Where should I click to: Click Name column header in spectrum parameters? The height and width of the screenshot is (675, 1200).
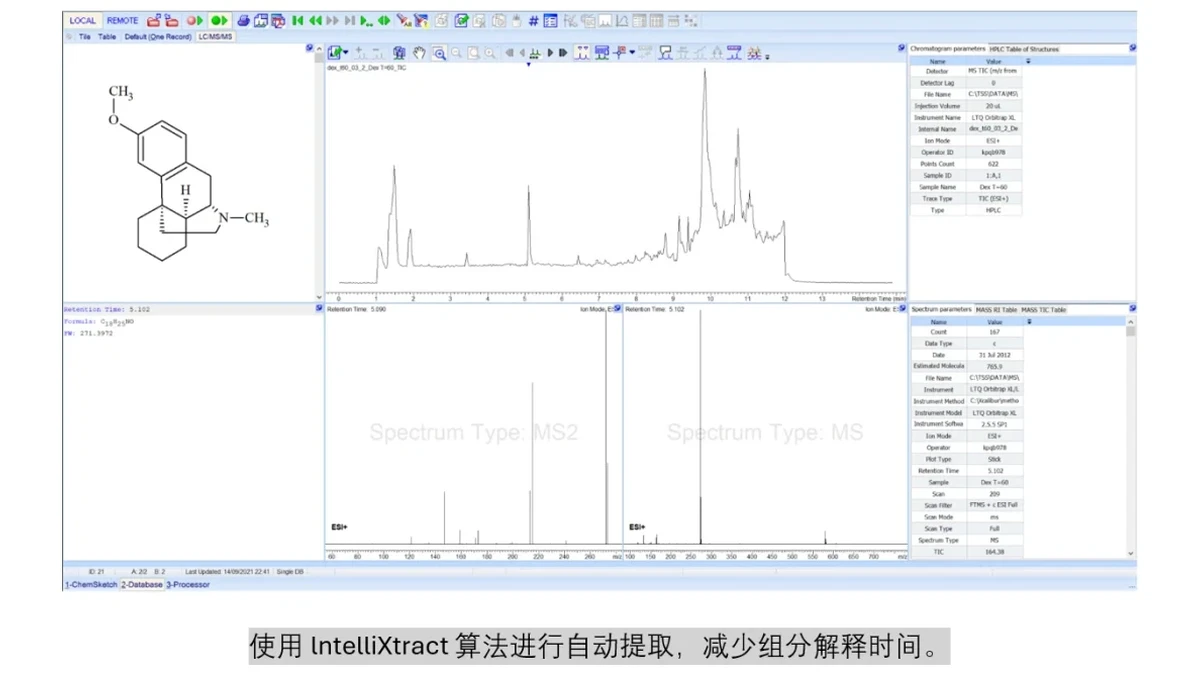[938, 322]
